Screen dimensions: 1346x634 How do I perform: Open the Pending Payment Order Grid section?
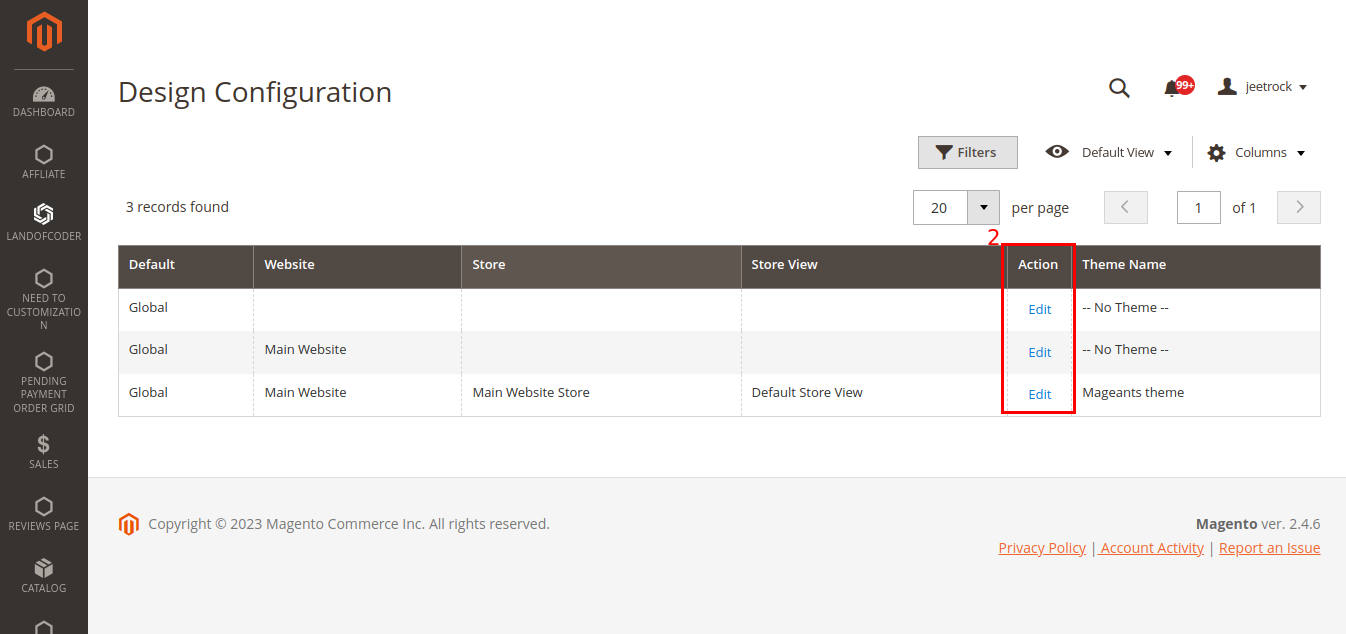pos(43,372)
